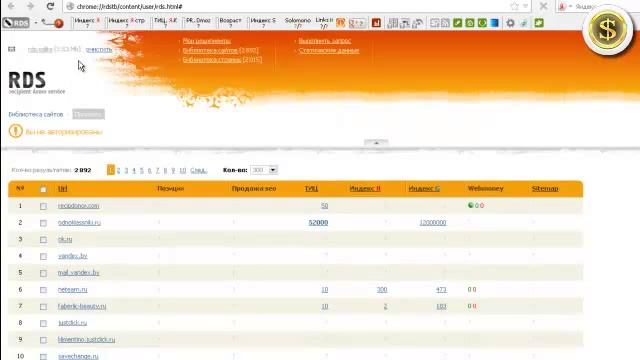Collapse the header with the small up-arrow tab
The image size is (640, 360).
(376, 142)
